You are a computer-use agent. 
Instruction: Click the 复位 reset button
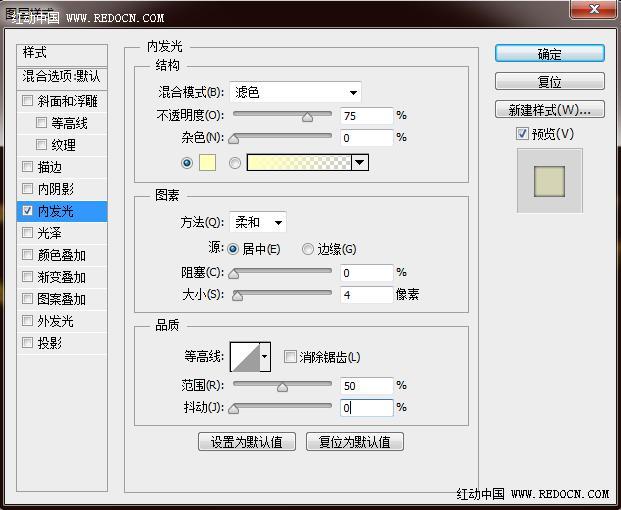point(550,81)
